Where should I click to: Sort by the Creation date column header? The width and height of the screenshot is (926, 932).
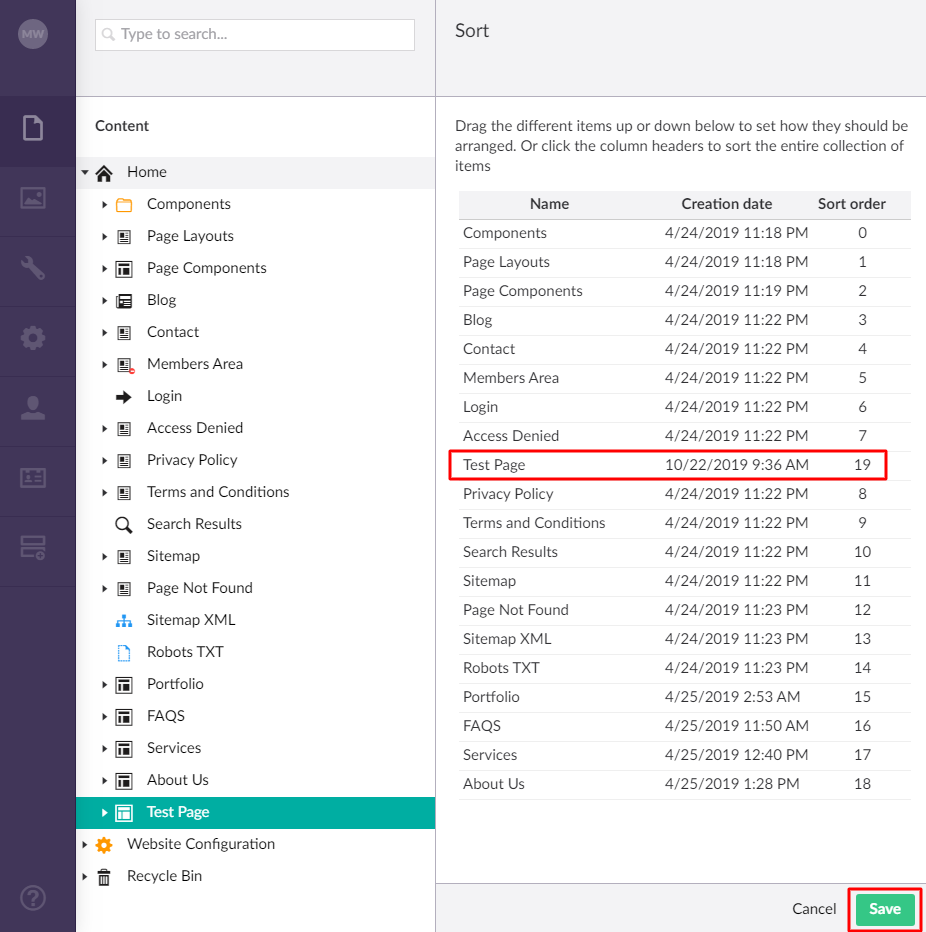click(726, 204)
